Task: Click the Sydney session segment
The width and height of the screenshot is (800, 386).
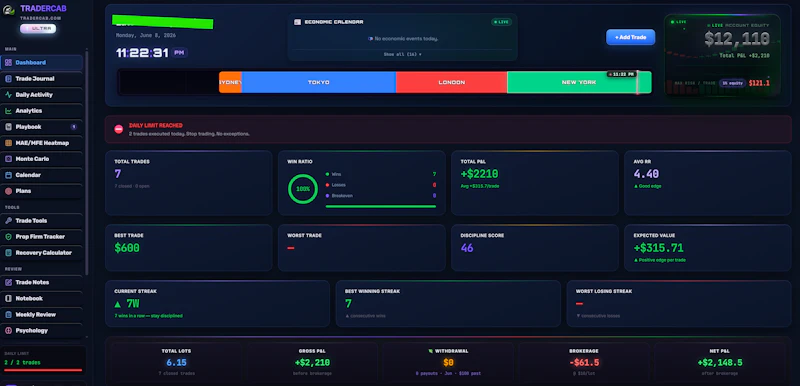Action: pos(230,82)
